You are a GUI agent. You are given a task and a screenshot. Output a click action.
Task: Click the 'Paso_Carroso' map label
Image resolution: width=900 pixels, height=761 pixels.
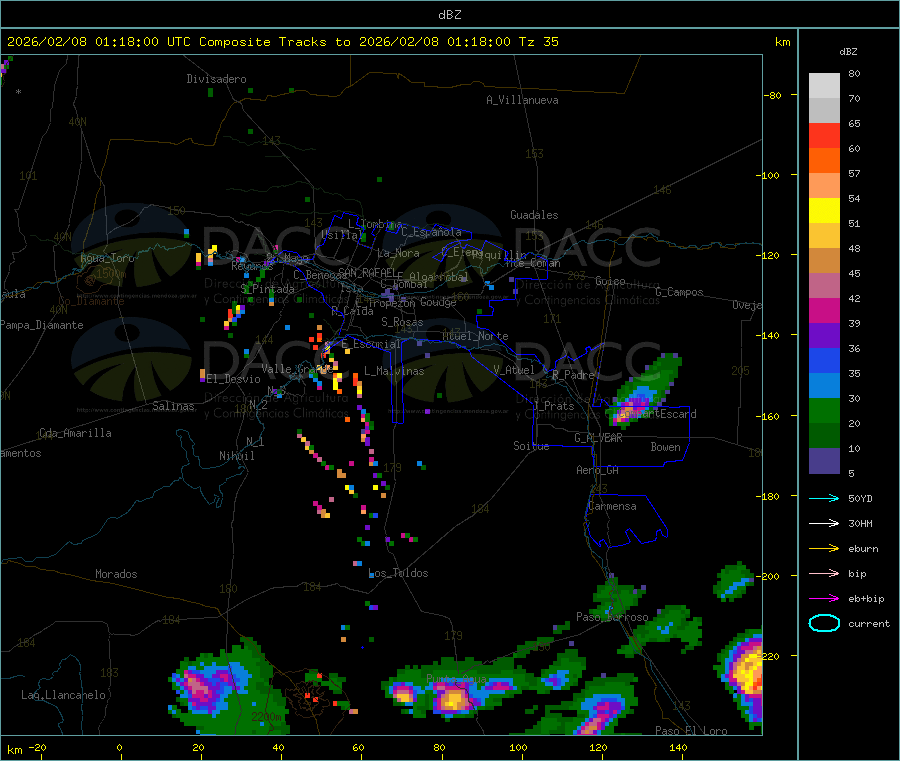tap(612, 617)
